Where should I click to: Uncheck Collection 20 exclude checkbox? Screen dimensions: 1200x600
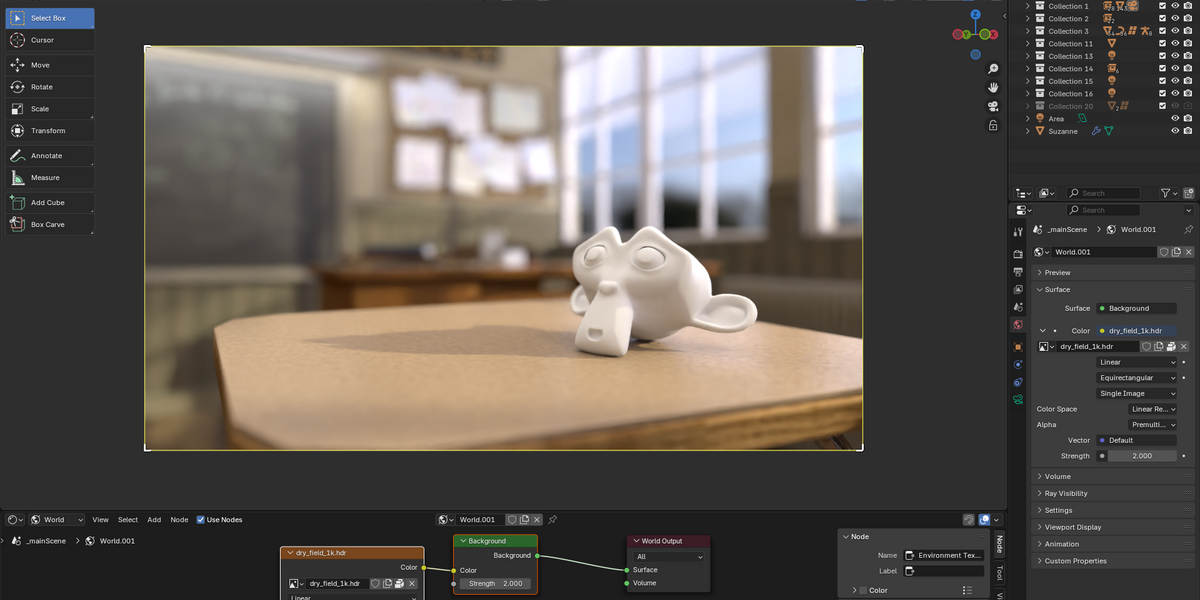pos(1162,106)
